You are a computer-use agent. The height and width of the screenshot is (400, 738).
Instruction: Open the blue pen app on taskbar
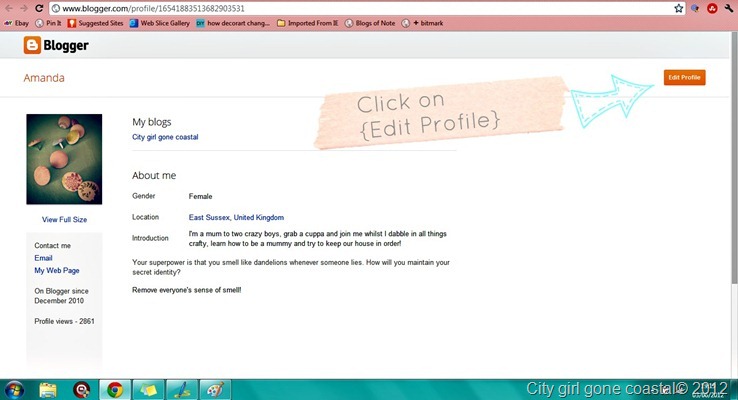click(x=182, y=390)
